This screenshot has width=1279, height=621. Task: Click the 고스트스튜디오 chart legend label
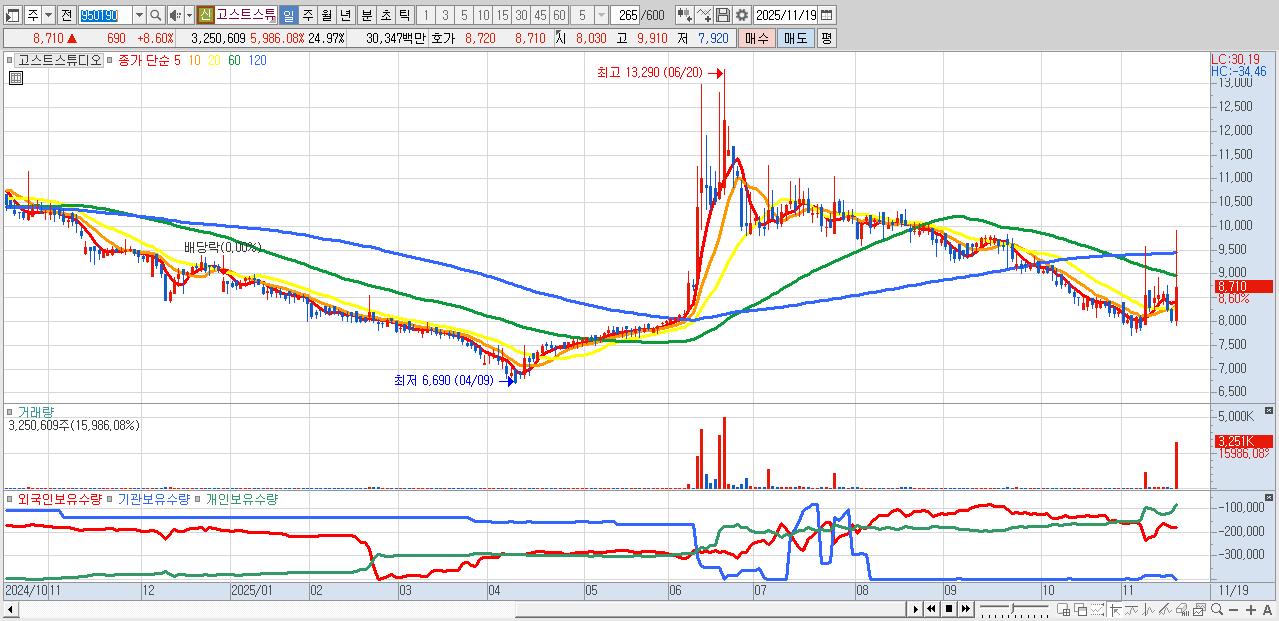[58, 61]
